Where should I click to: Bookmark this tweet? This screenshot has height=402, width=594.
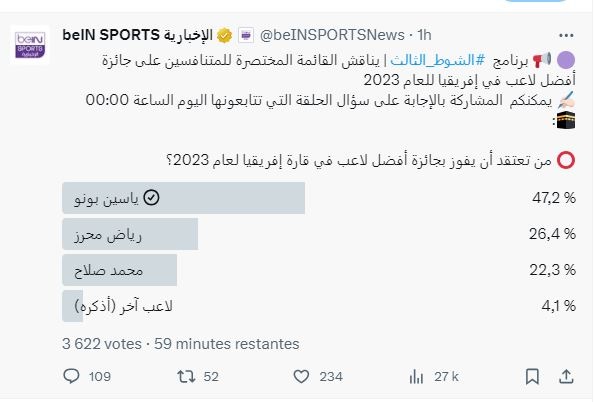tap(532, 377)
